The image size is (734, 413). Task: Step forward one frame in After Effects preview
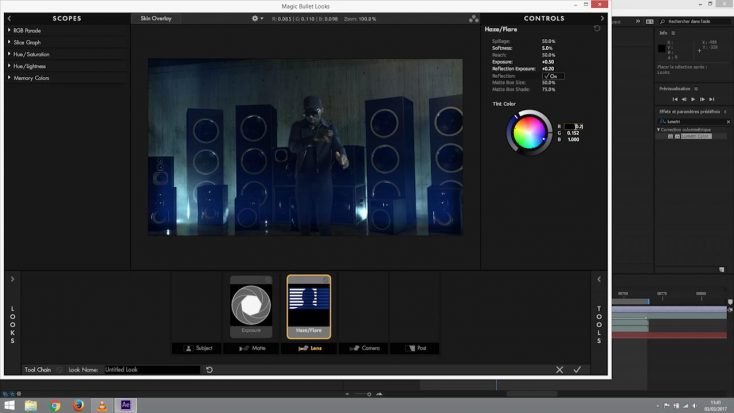tap(702, 99)
